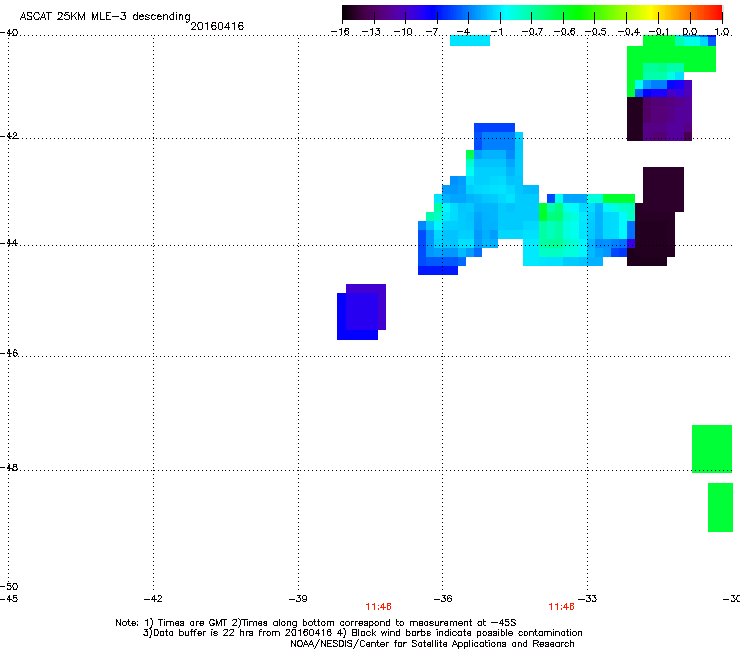Click the -16 label on the color scale
The width and height of the screenshot is (740, 650).
pyautogui.click(x=339, y=32)
